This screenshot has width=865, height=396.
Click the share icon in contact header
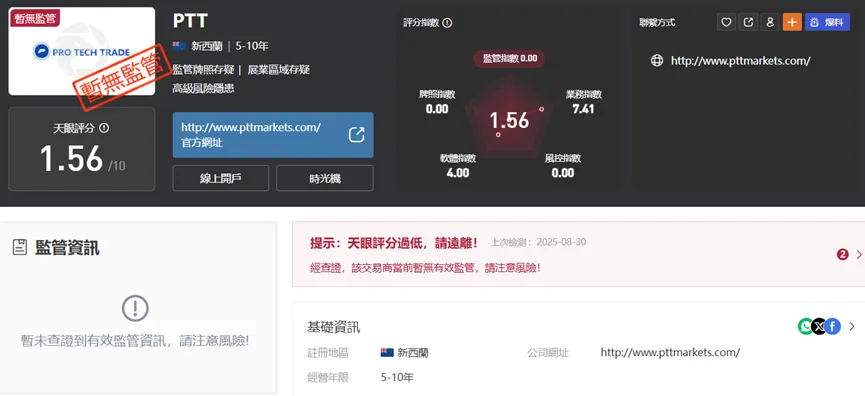pos(748,22)
